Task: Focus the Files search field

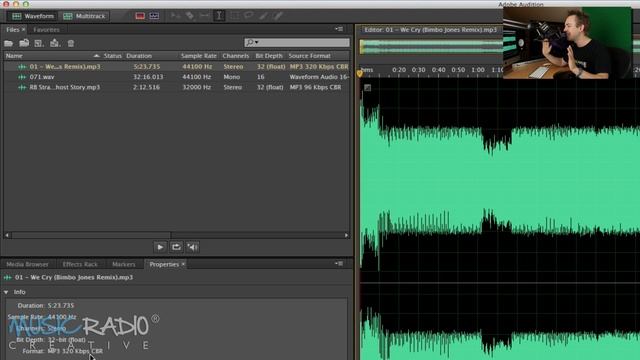Action: (x=297, y=42)
